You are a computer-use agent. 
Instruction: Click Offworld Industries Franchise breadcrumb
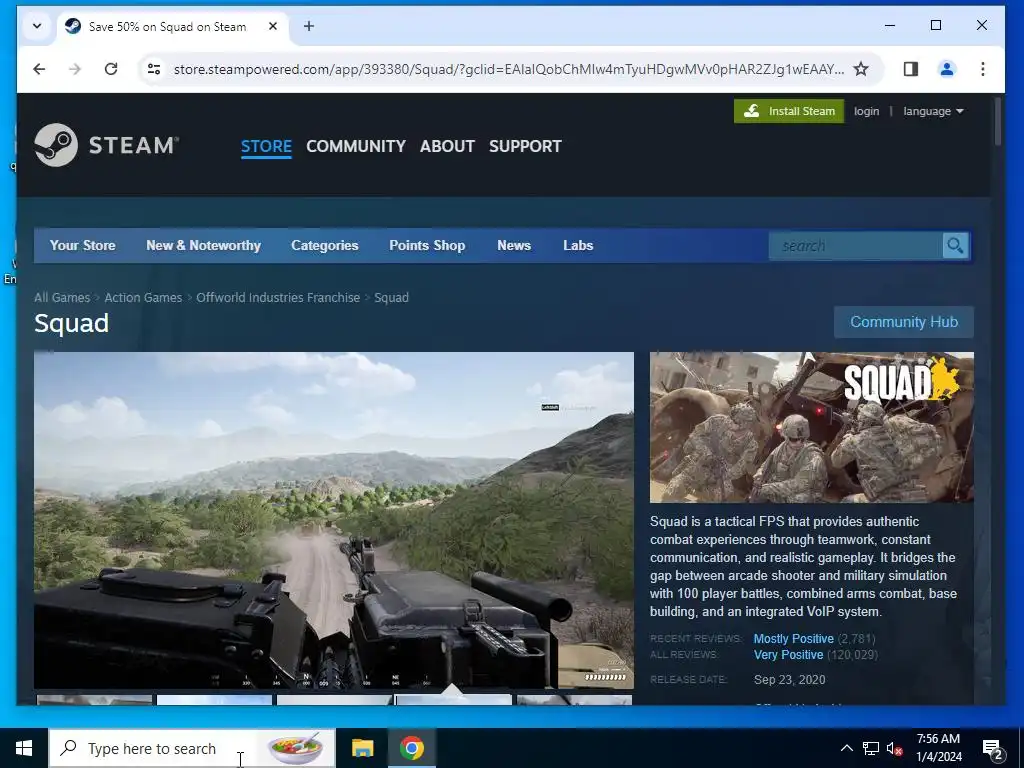pyautogui.click(x=278, y=297)
